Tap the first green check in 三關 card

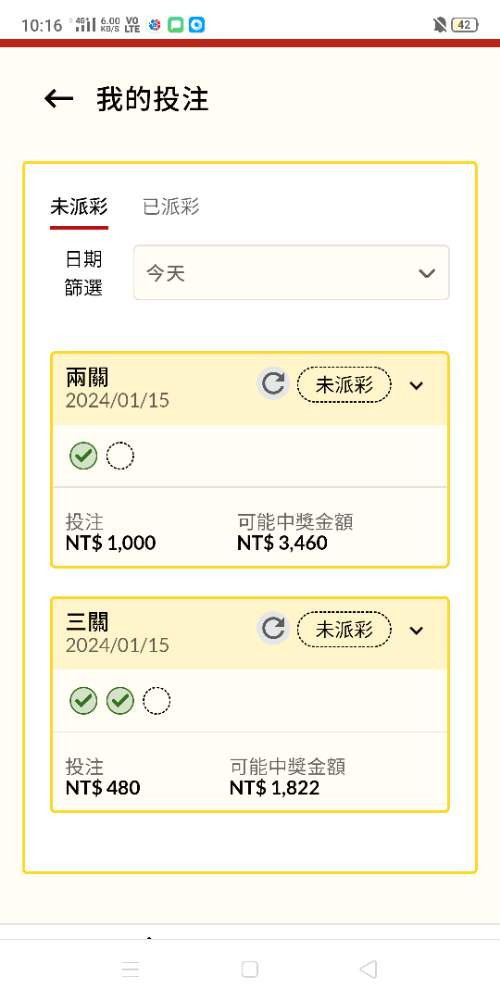point(84,701)
